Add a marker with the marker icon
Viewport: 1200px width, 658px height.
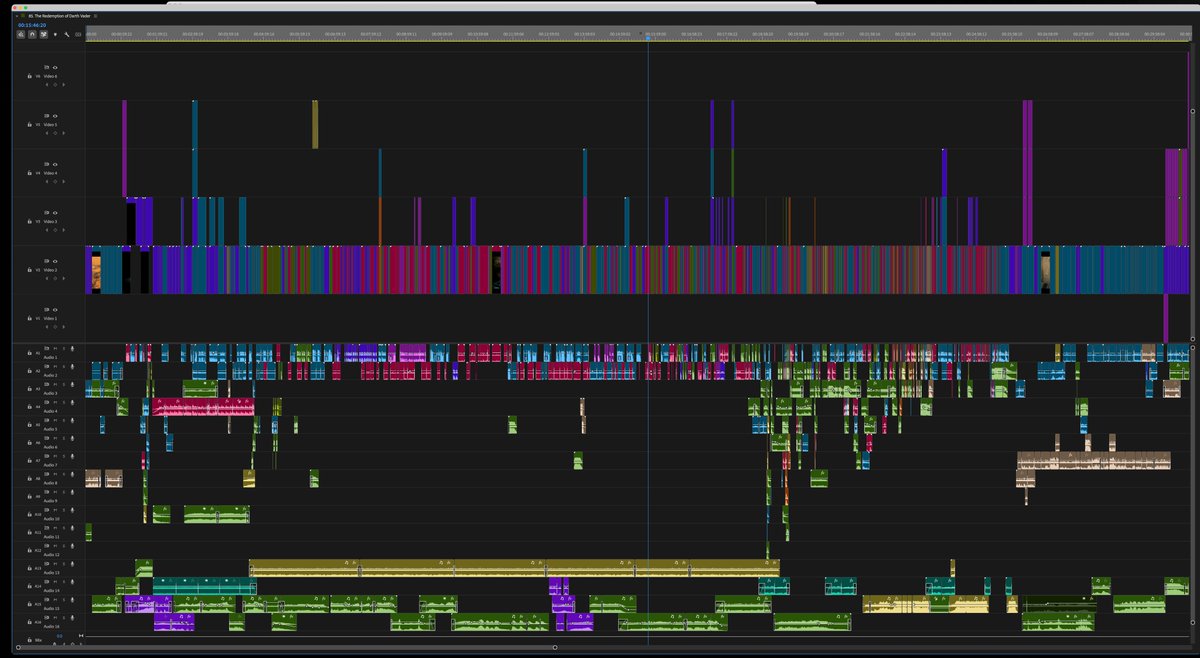tap(55, 35)
